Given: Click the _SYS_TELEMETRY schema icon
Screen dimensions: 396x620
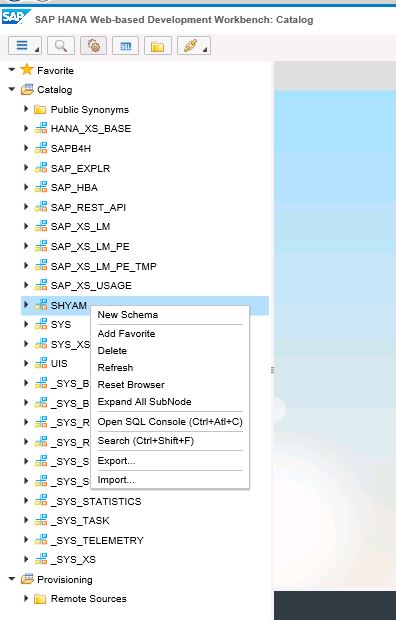Looking at the screenshot, I should point(41,540).
